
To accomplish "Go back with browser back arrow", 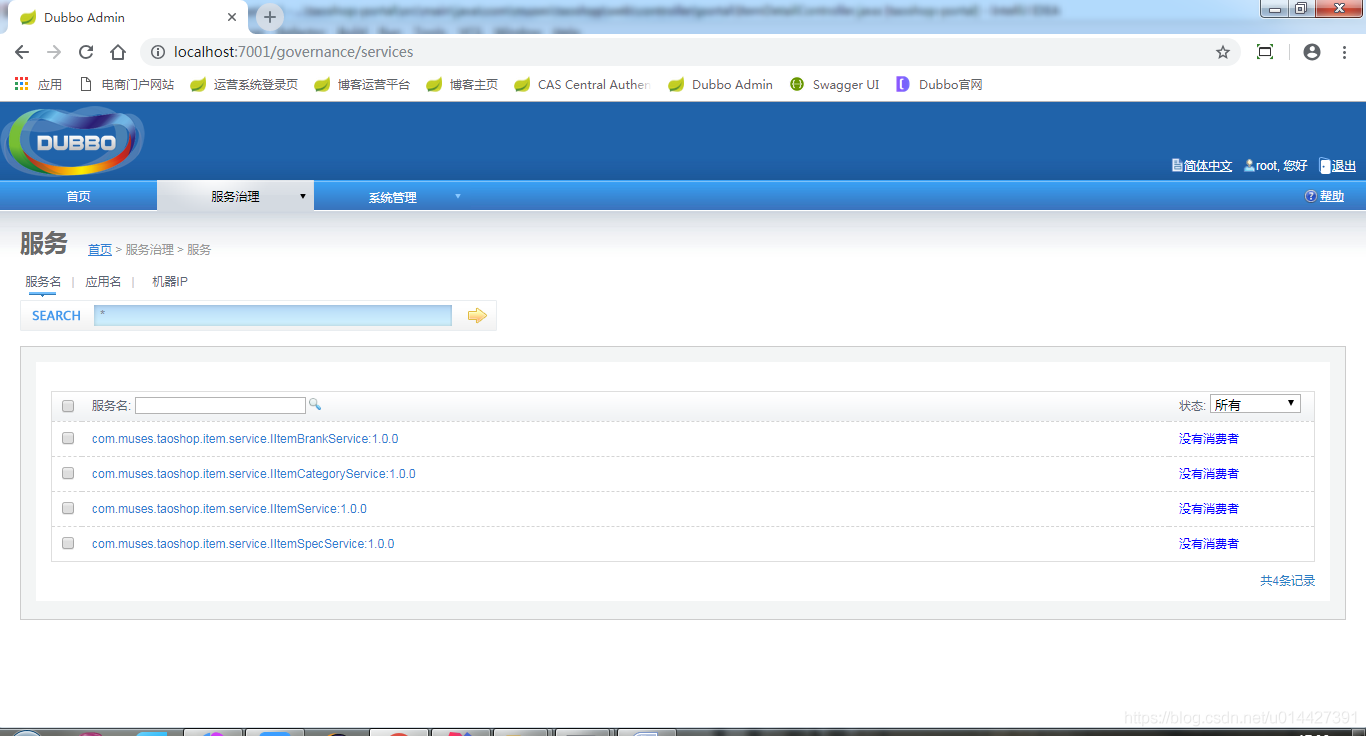I will tap(22, 52).
